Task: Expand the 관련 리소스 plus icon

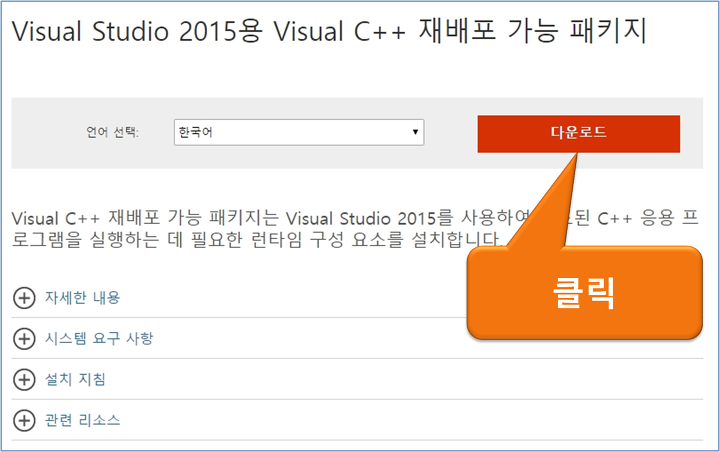Action: 24,421
